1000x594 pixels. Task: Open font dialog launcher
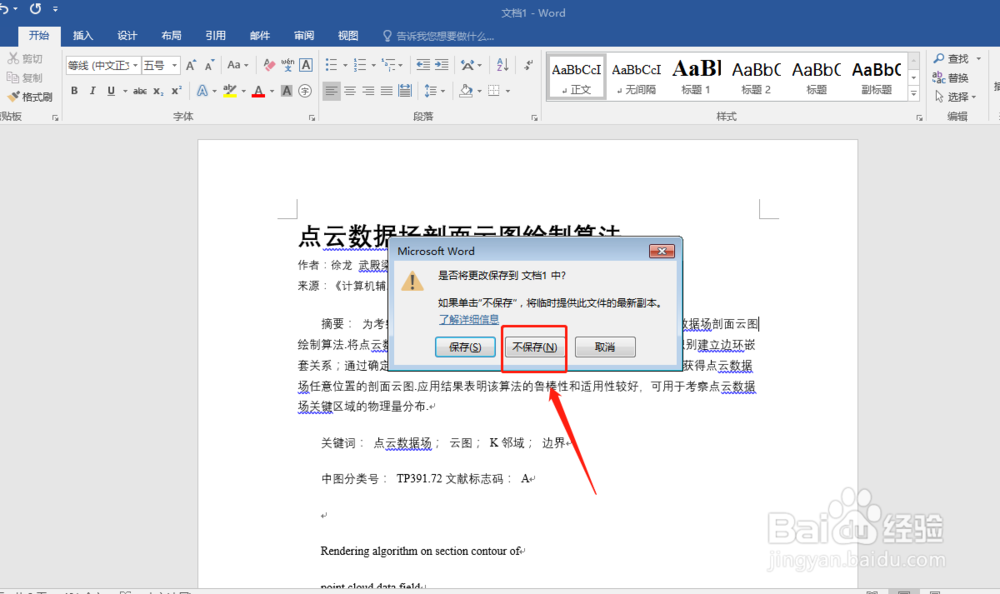tap(312, 118)
